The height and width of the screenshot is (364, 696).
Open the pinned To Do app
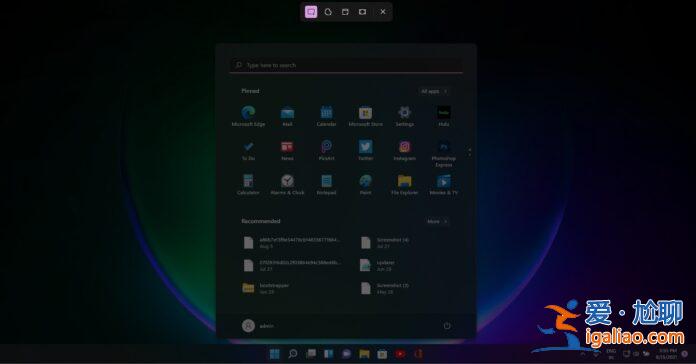[x=249, y=150]
